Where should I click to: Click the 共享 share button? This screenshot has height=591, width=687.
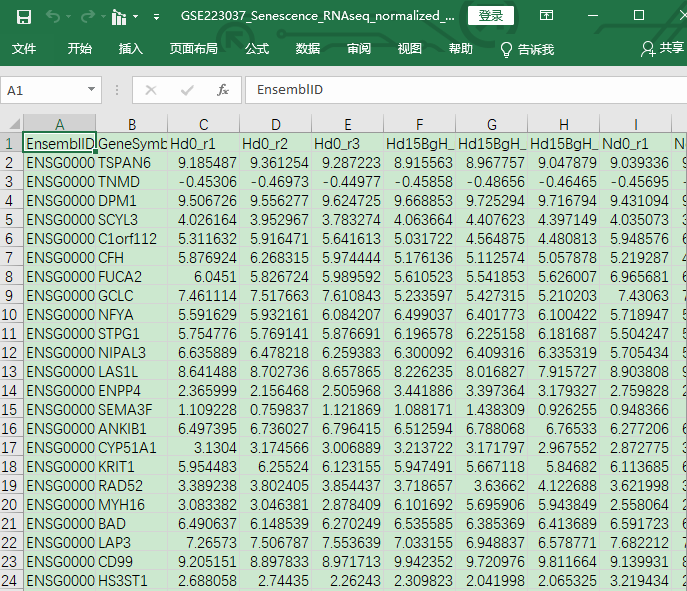[662, 48]
